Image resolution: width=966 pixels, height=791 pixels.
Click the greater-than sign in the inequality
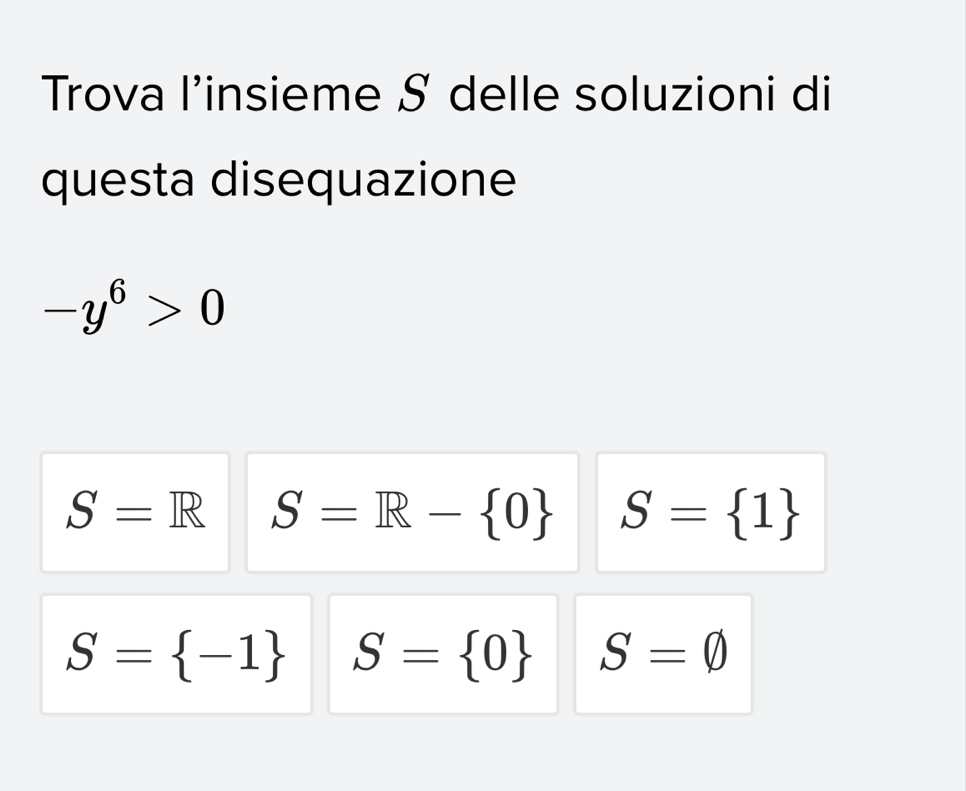click(x=165, y=312)
